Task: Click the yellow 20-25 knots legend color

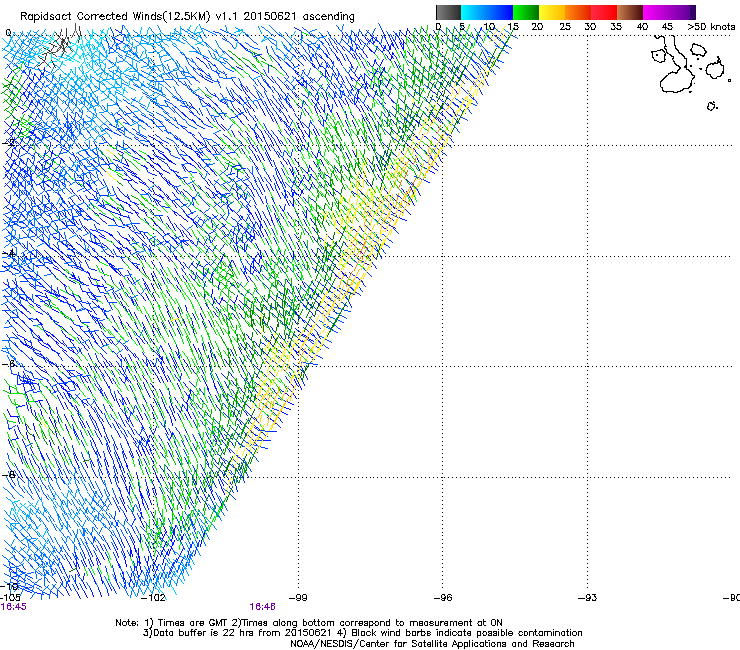Action: pyautogui.click(x=552, y=12)
